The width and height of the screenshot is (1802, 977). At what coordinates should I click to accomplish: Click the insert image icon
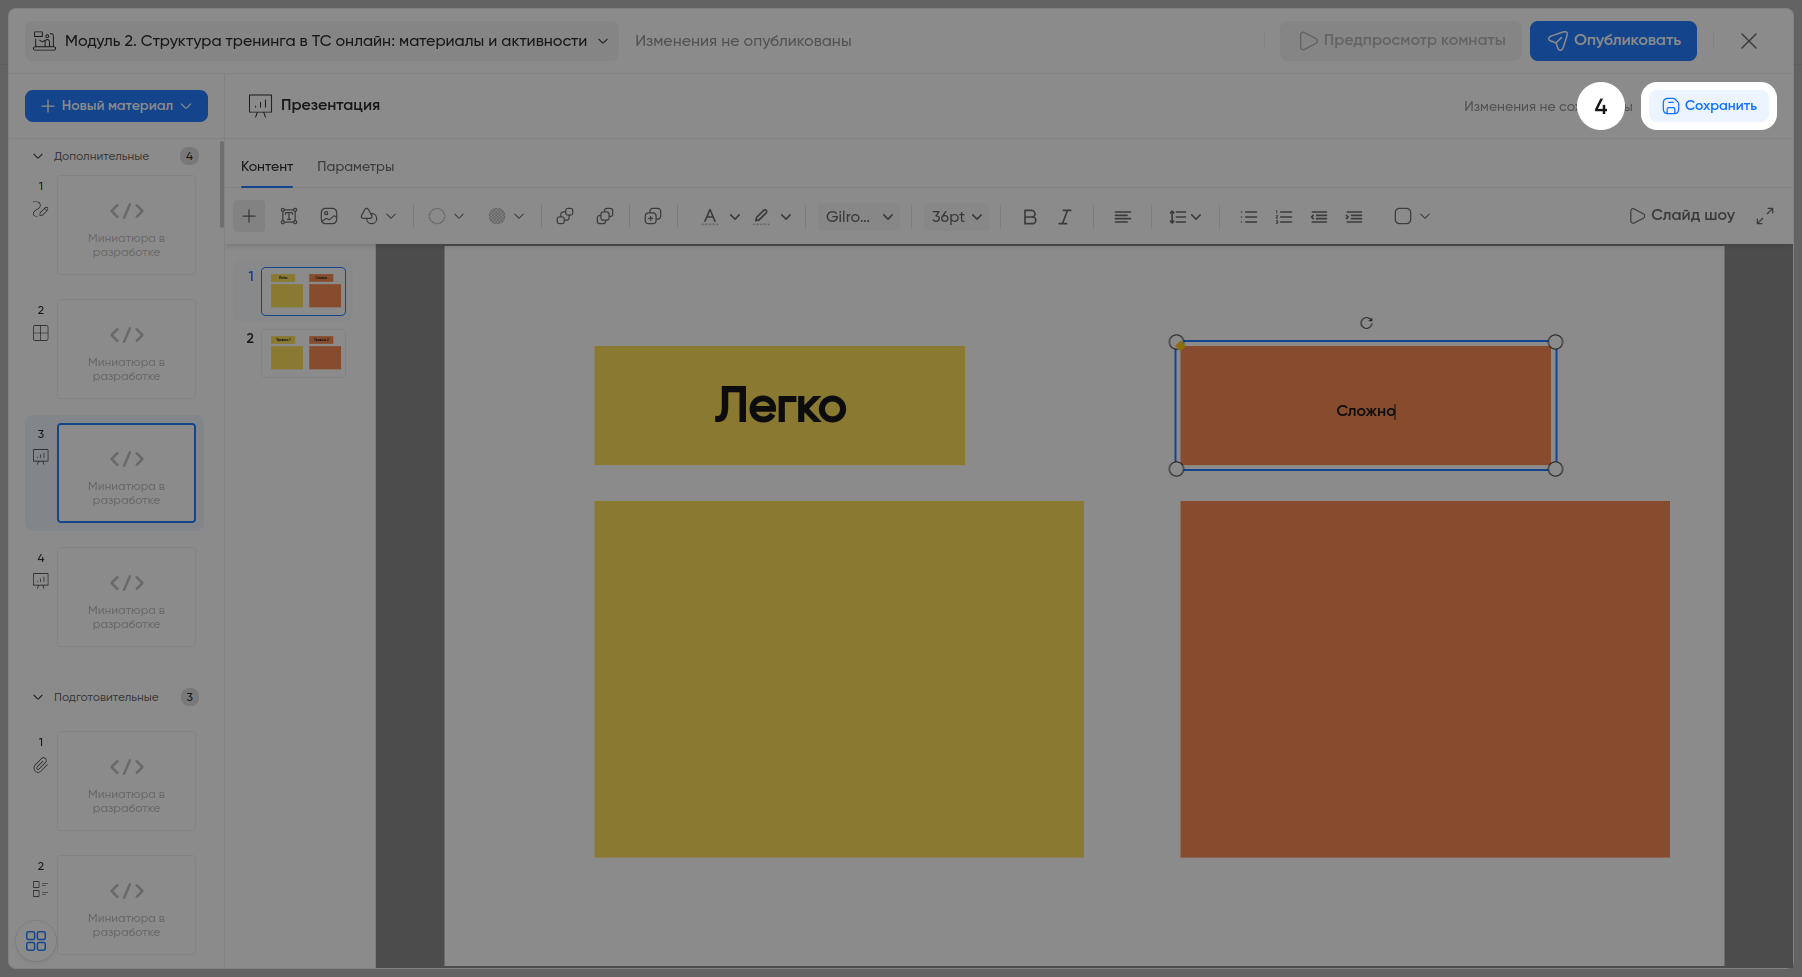tap(329, 216)
